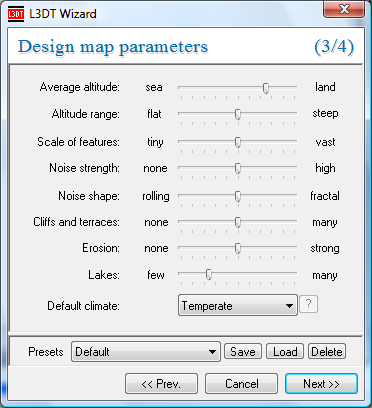This screenshot has height=408, width=372.
Task: Click the Lakes slider handle
Action: 209,275
